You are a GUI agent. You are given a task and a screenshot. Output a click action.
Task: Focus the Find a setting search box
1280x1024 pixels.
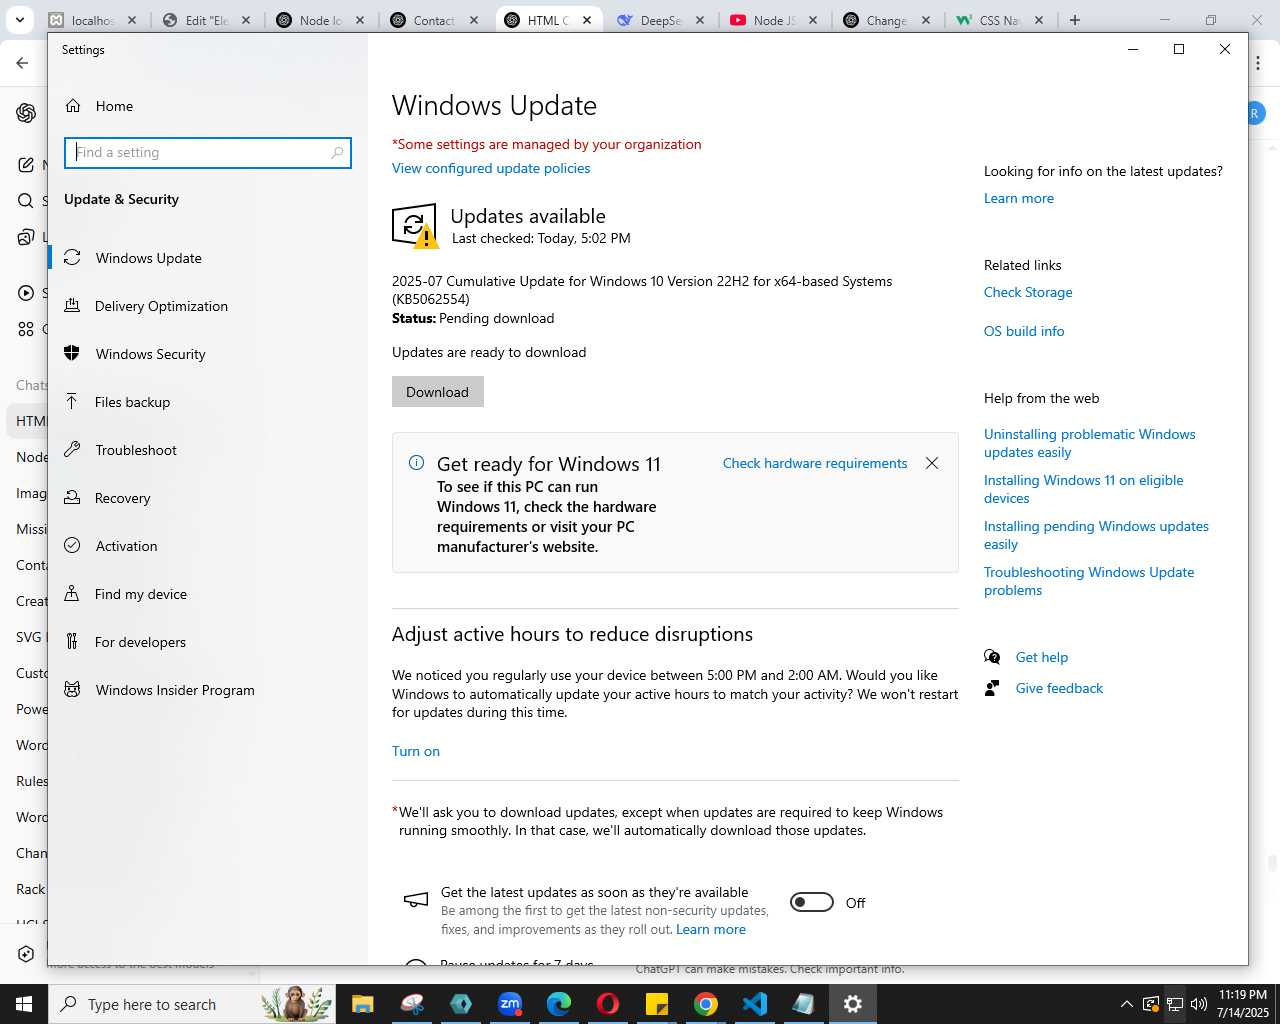pos(208,153)
